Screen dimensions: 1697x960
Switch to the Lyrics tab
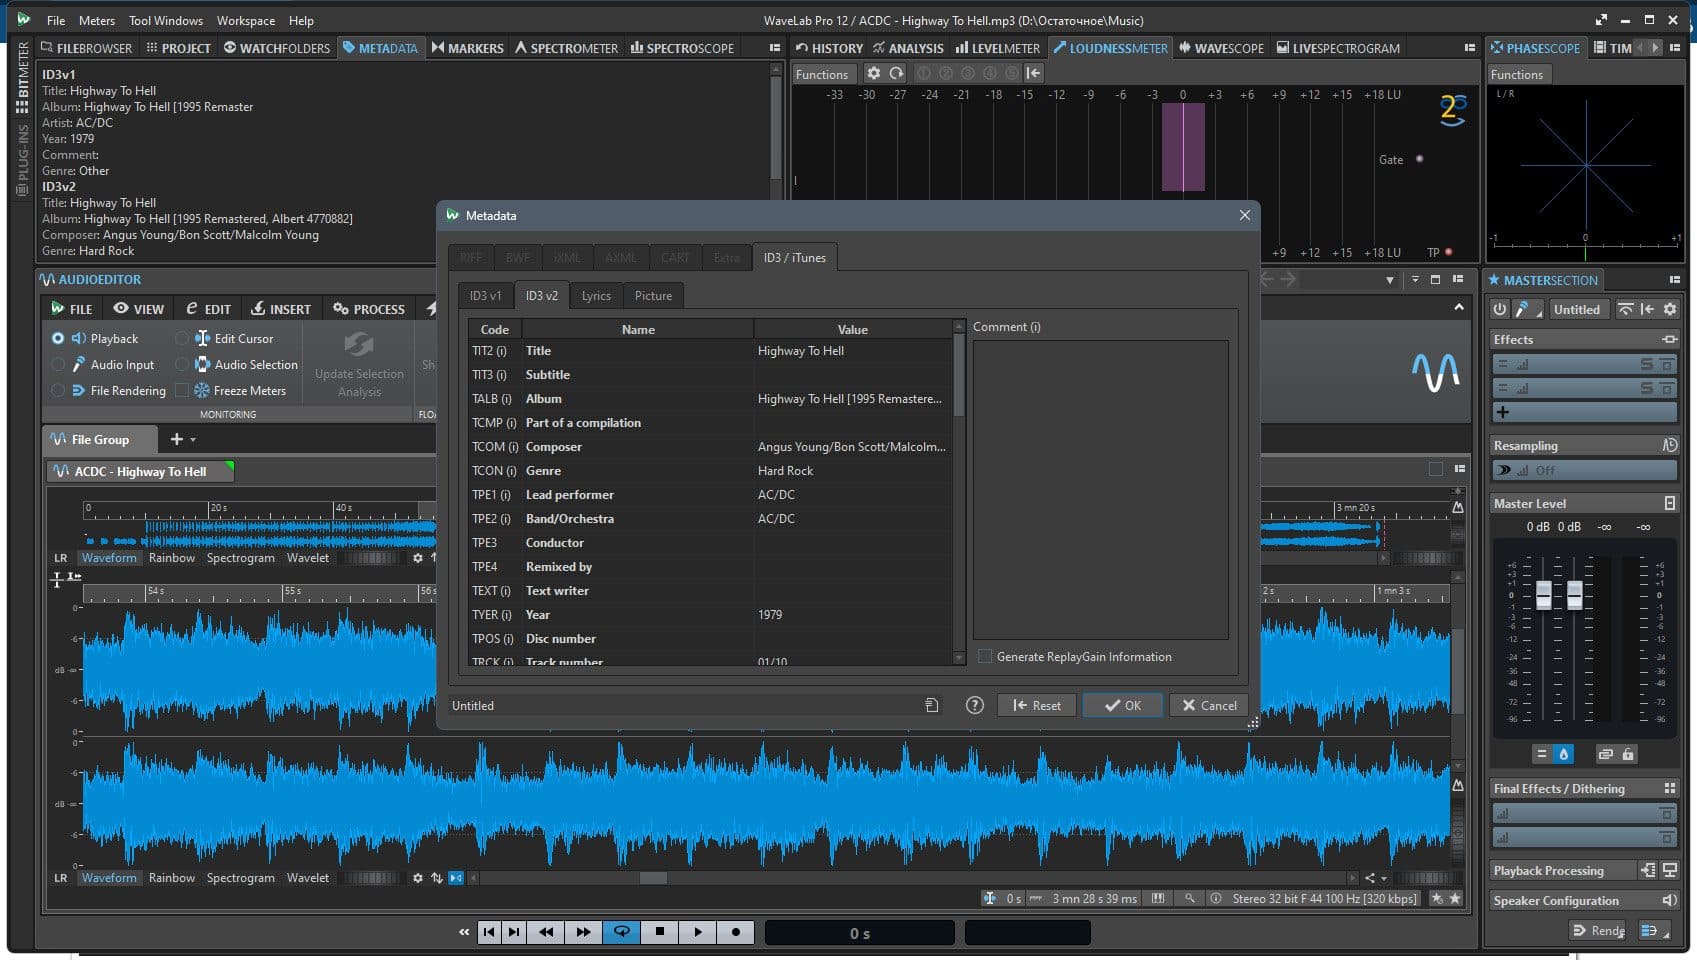[x=596, y=296]
